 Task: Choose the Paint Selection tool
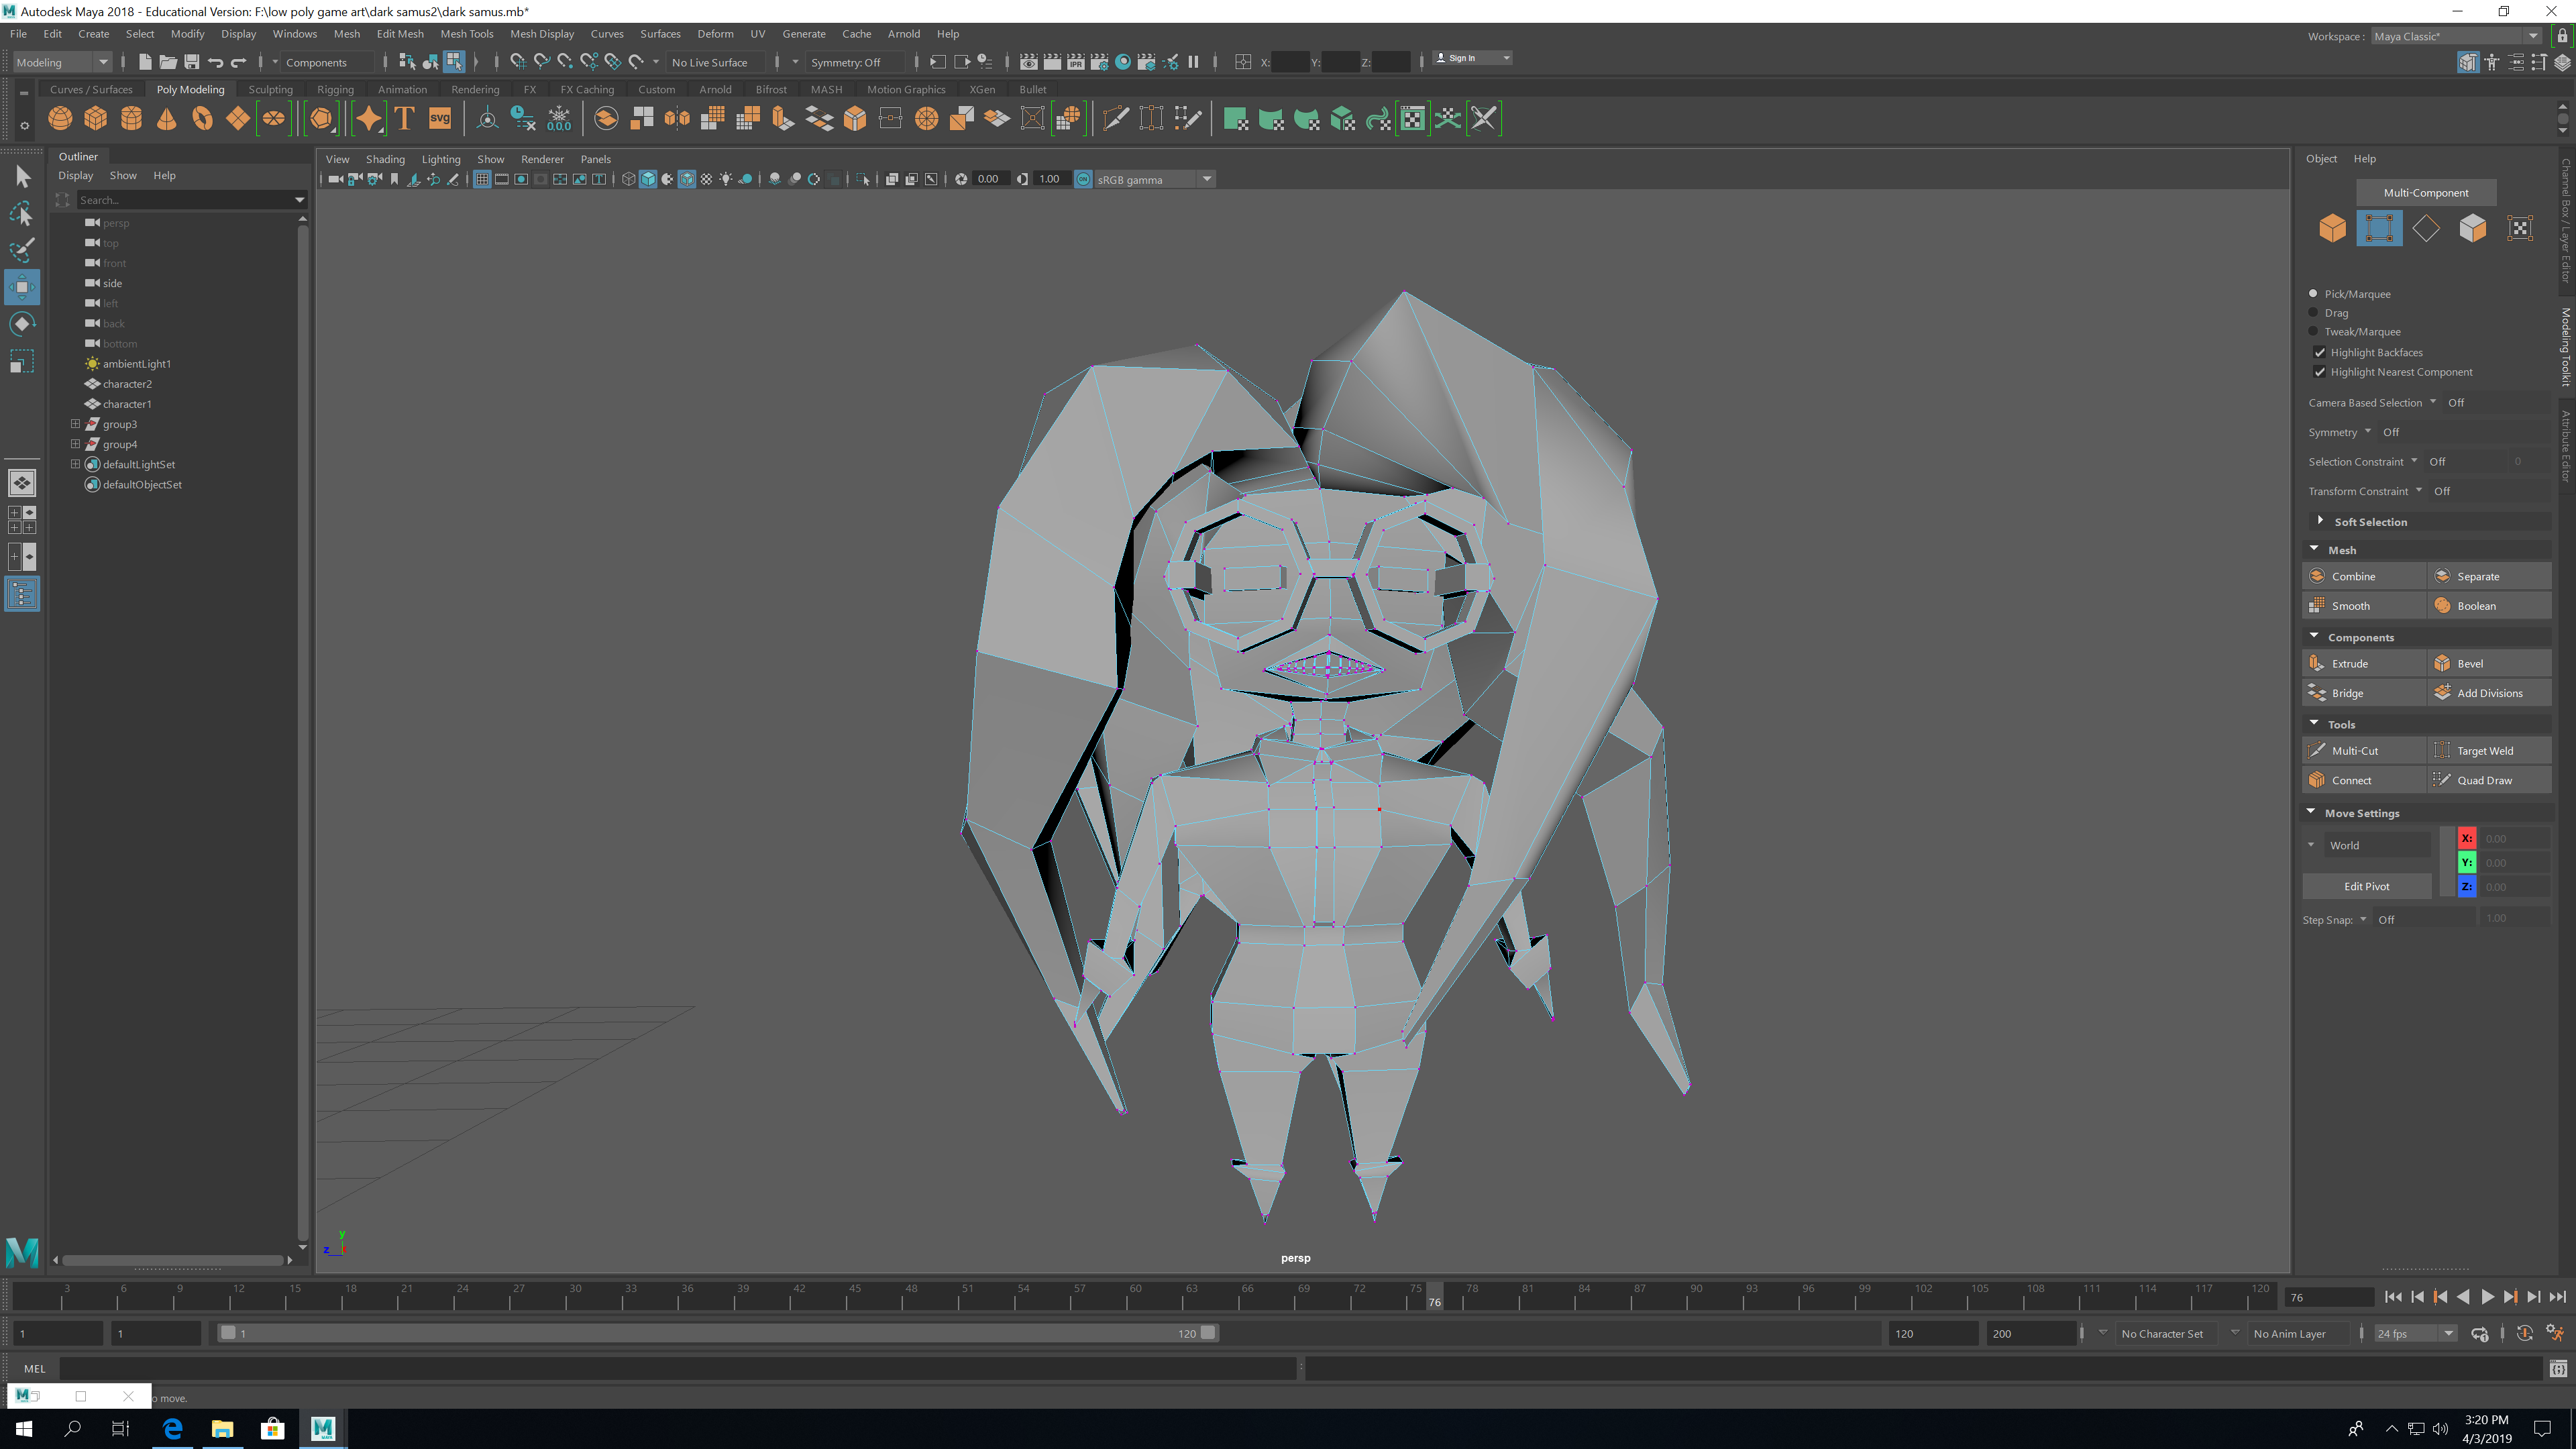pos(22,250)
